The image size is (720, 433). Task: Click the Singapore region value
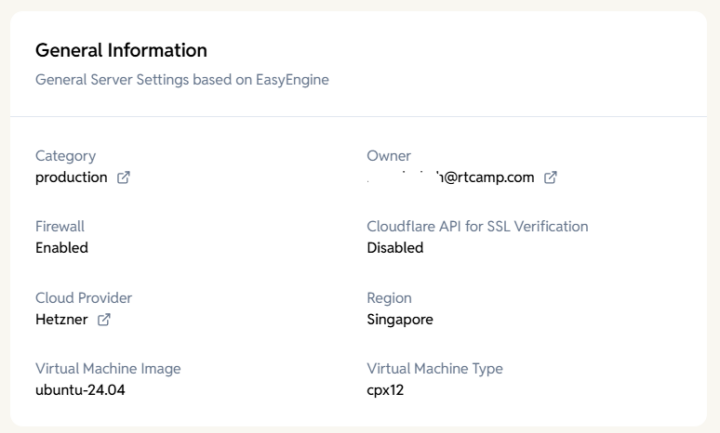[x=400, y=319]
